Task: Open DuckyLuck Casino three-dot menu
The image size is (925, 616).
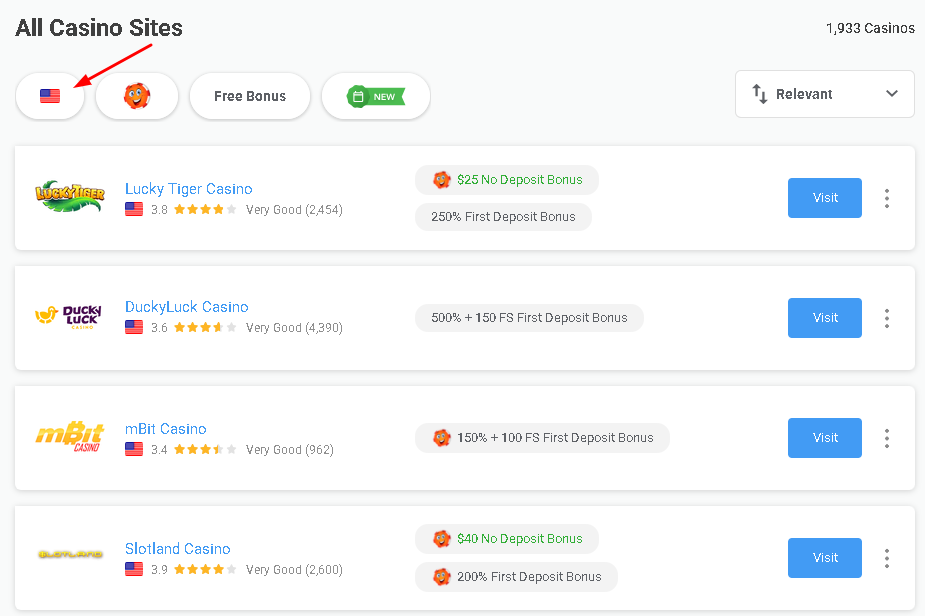Action: [886, 318]
